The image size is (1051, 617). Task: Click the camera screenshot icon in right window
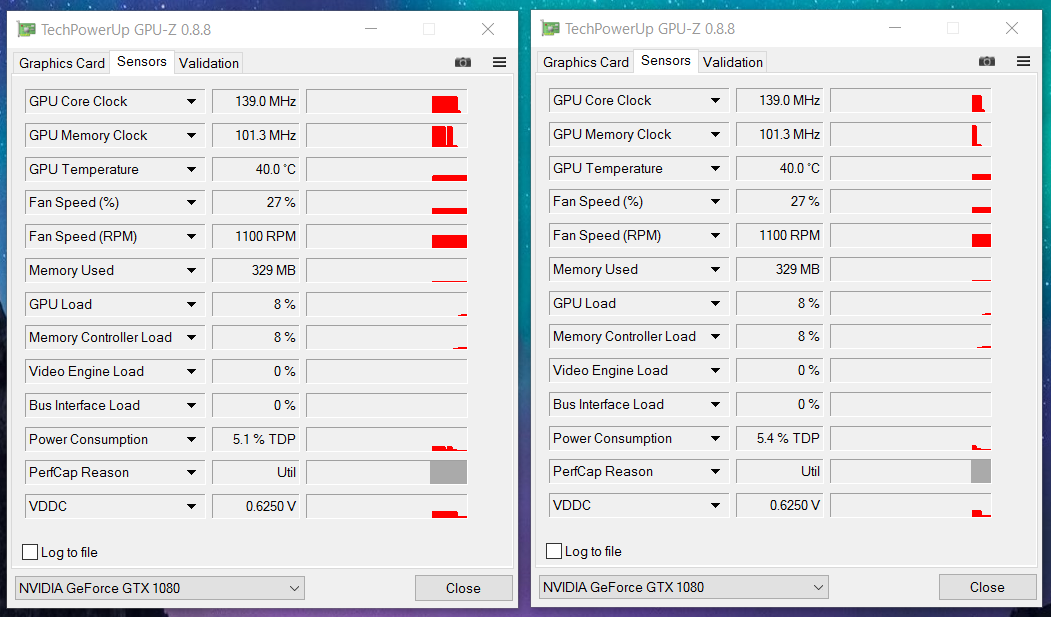point(987,62)
